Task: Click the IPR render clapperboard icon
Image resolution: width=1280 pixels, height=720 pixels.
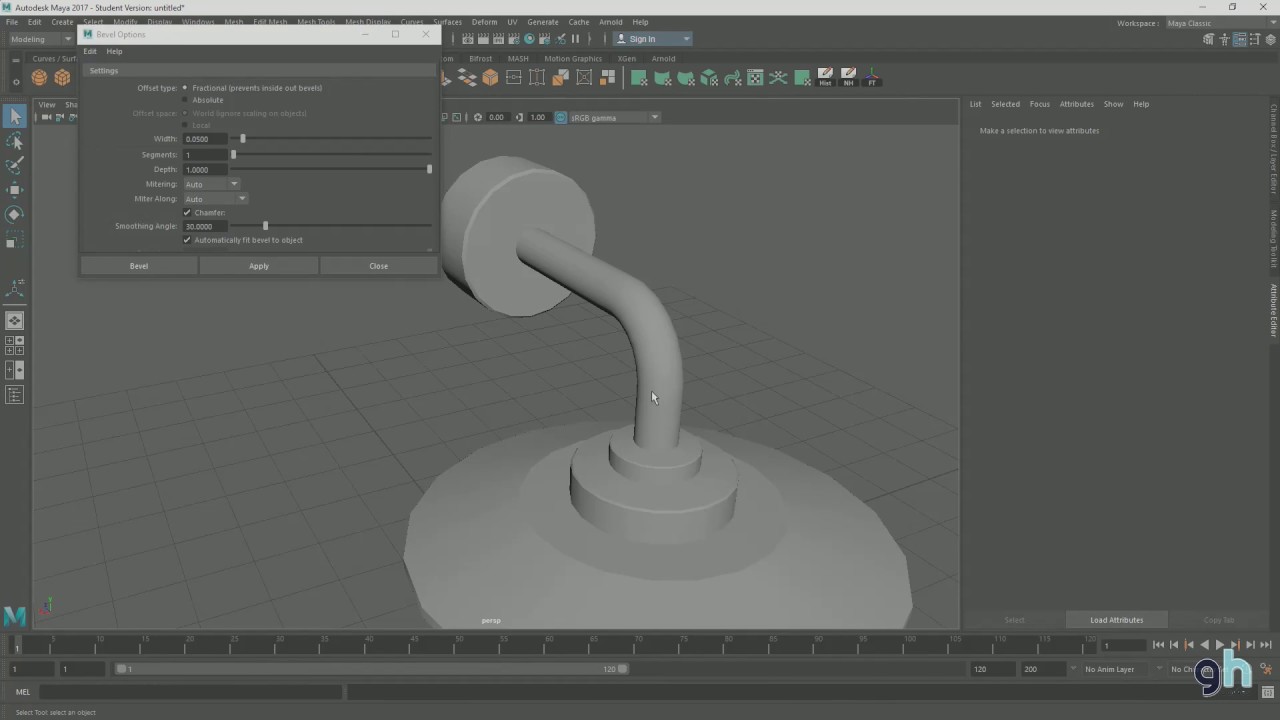Action: click(x=498, y=39)
